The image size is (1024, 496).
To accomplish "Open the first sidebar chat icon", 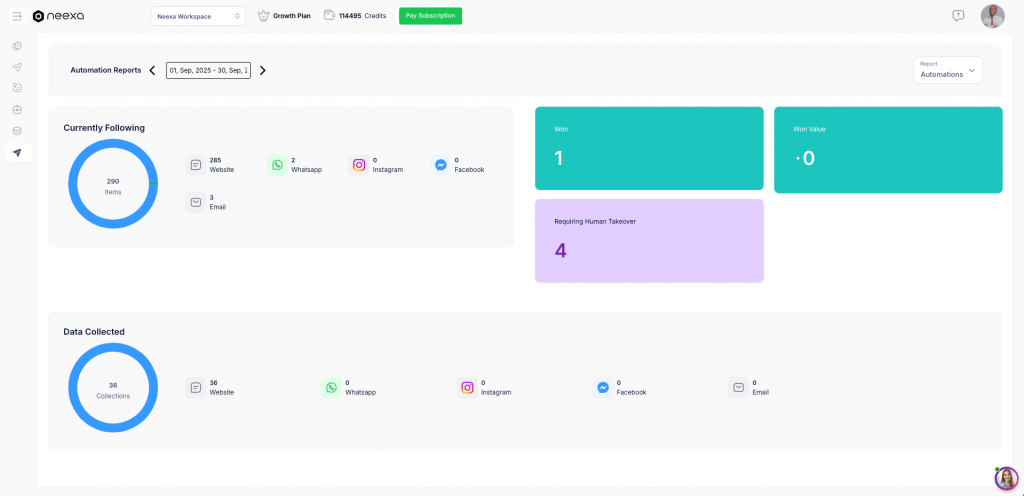I will tap(17, 46).
